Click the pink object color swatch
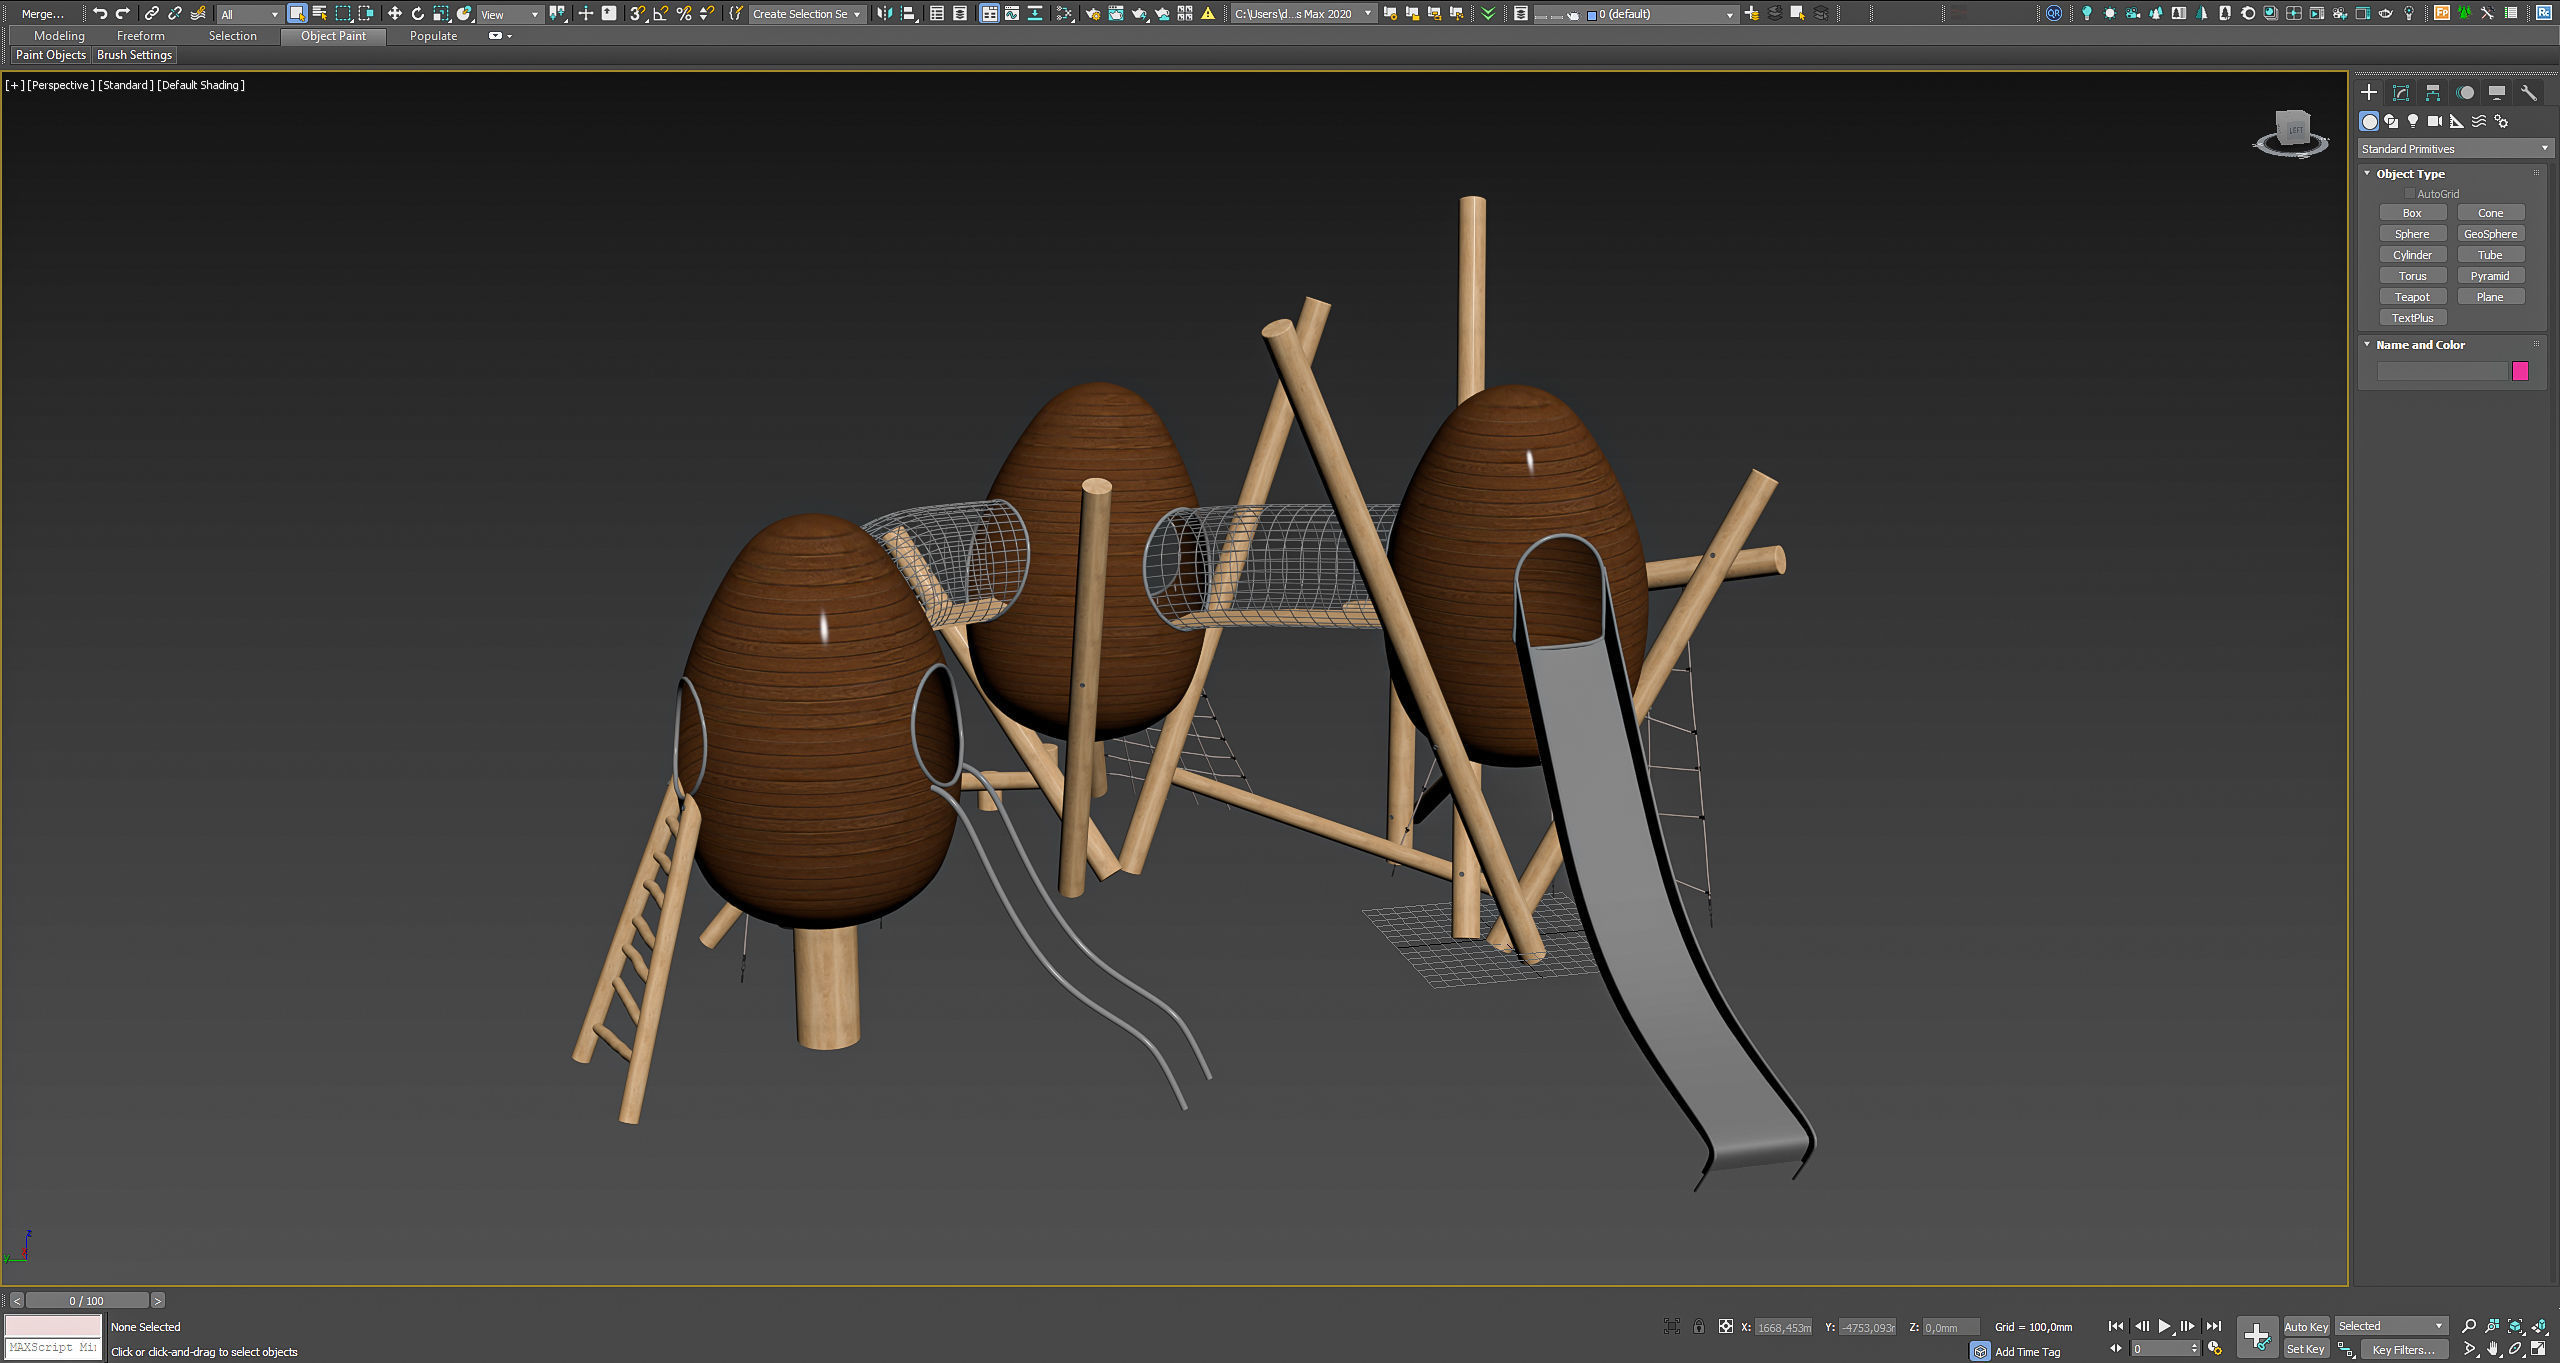 [x=2520, y=371]
